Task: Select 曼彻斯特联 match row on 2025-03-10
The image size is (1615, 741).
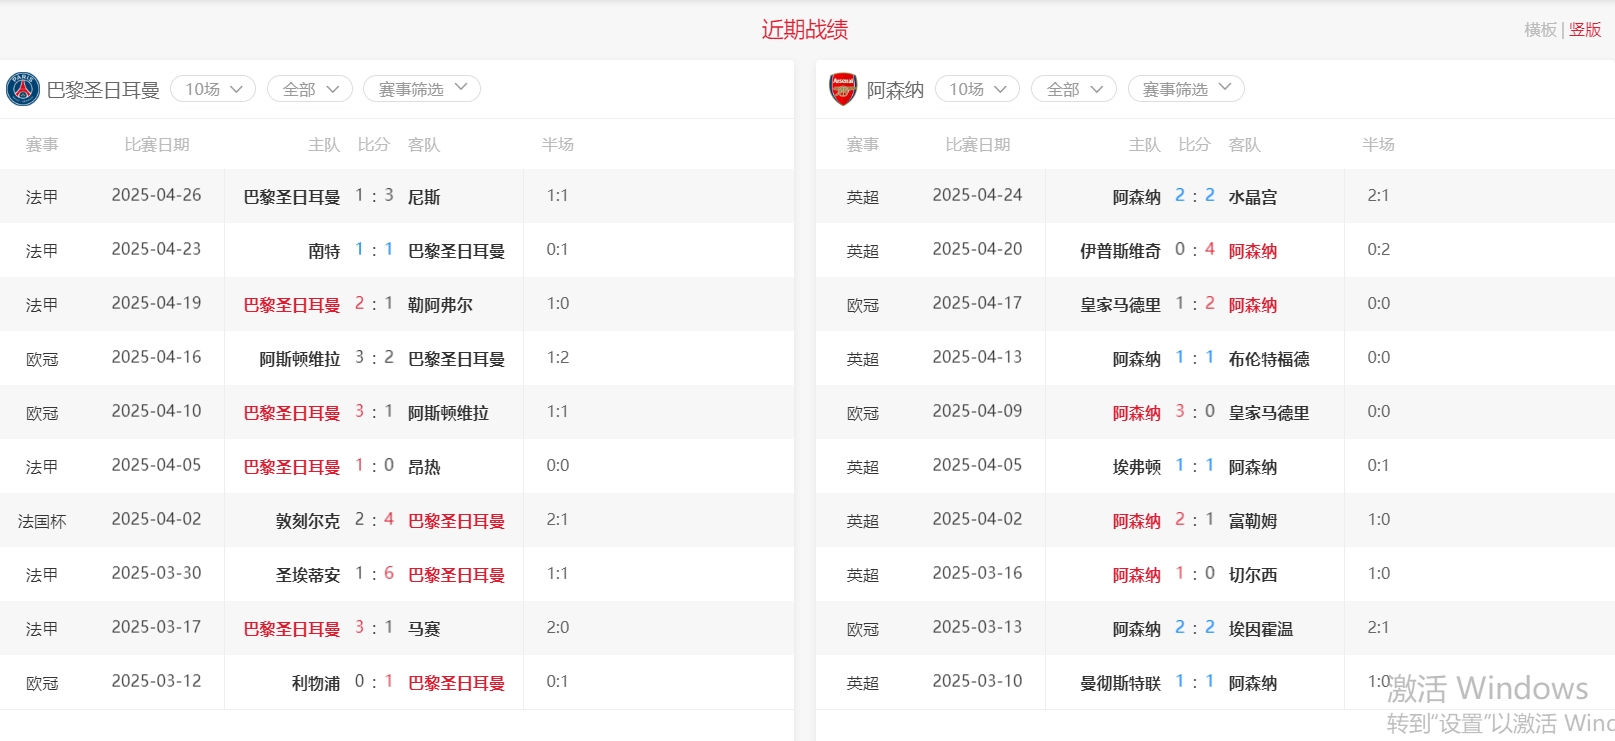Action: click(x=1120, y=683)
